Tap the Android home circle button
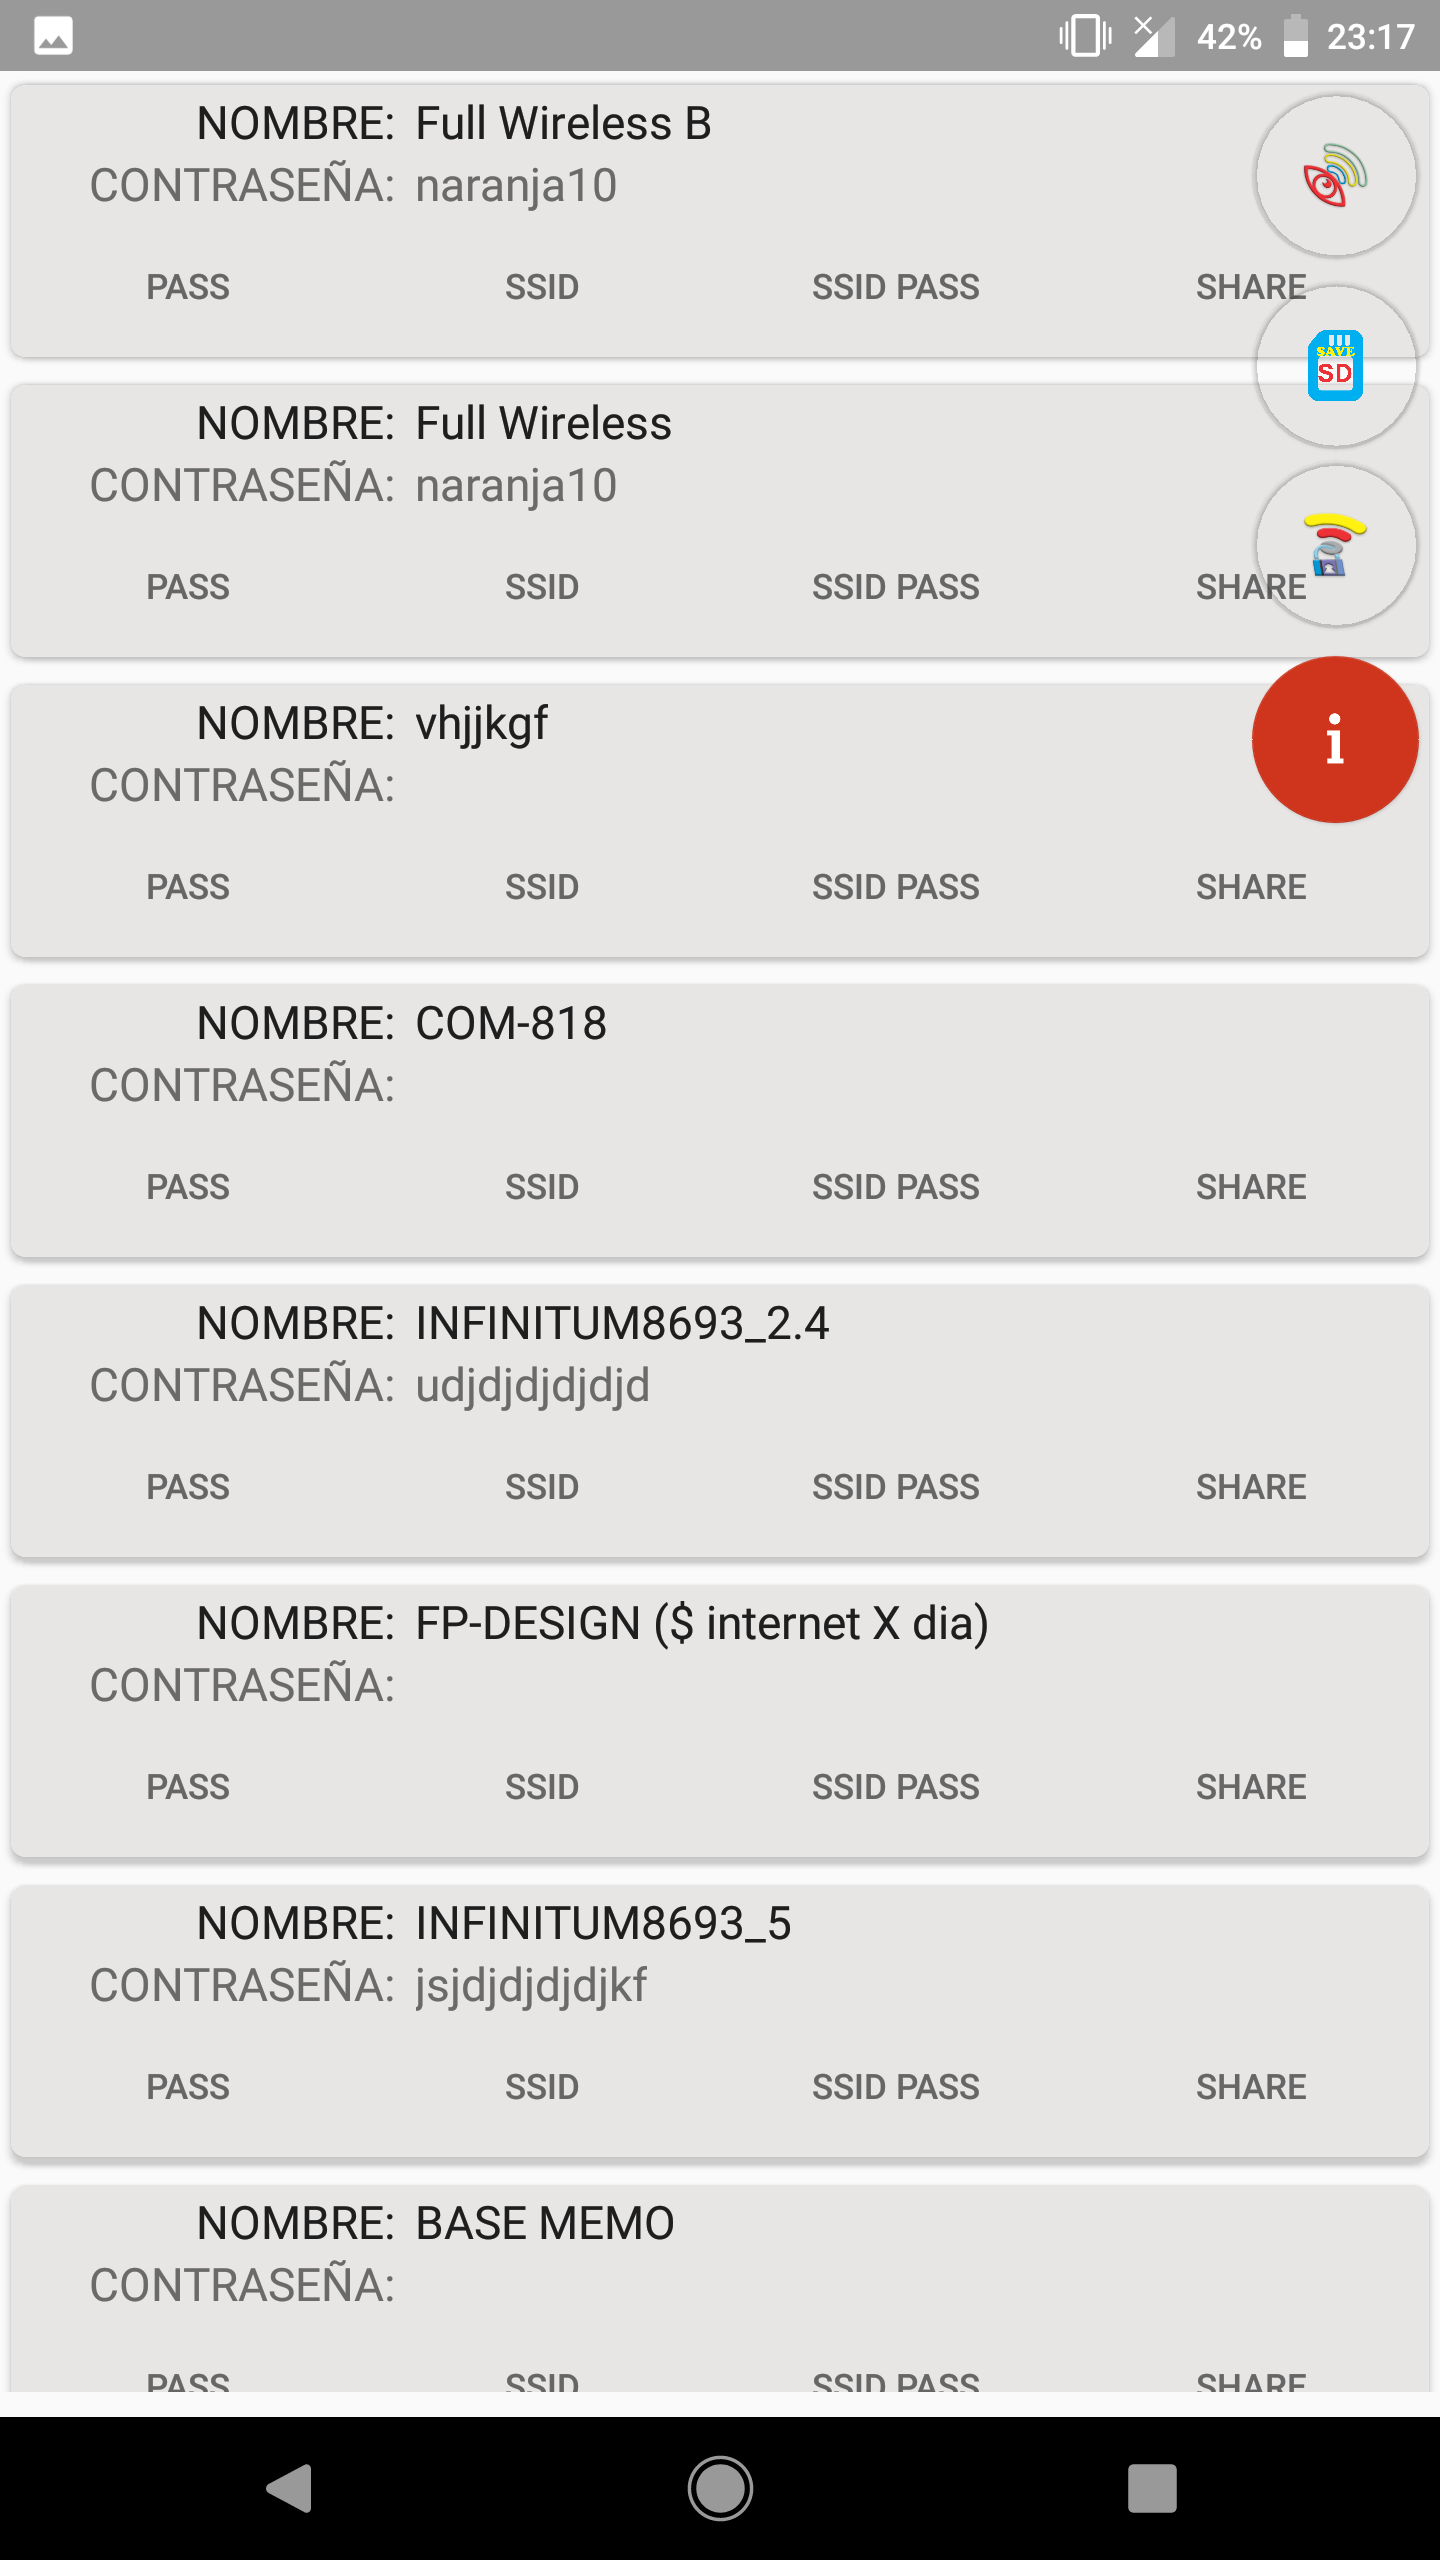The height and width of the screenshot is (2560, 1440). click(720, 2488)
